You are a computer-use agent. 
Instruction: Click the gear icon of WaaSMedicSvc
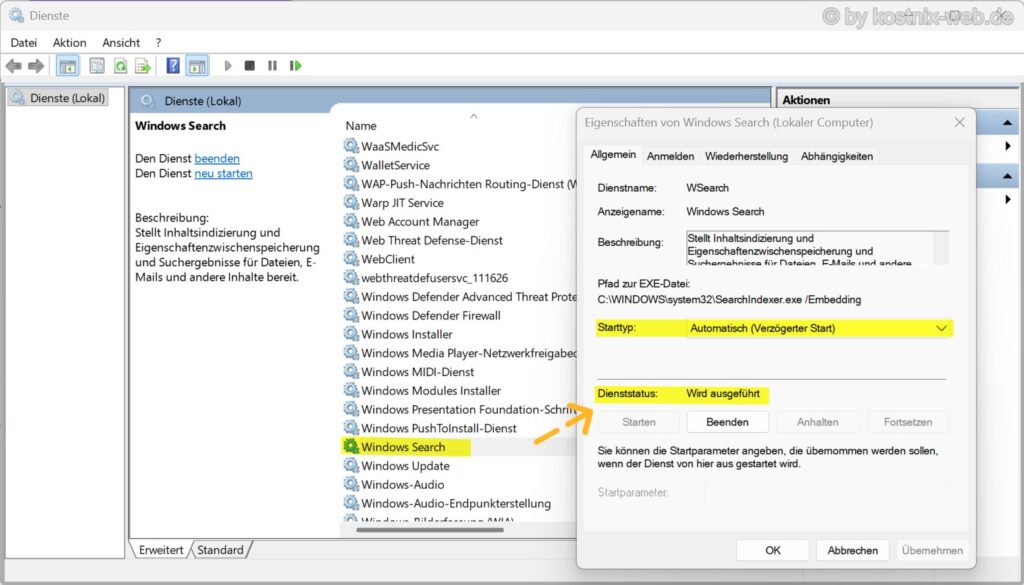351,146
